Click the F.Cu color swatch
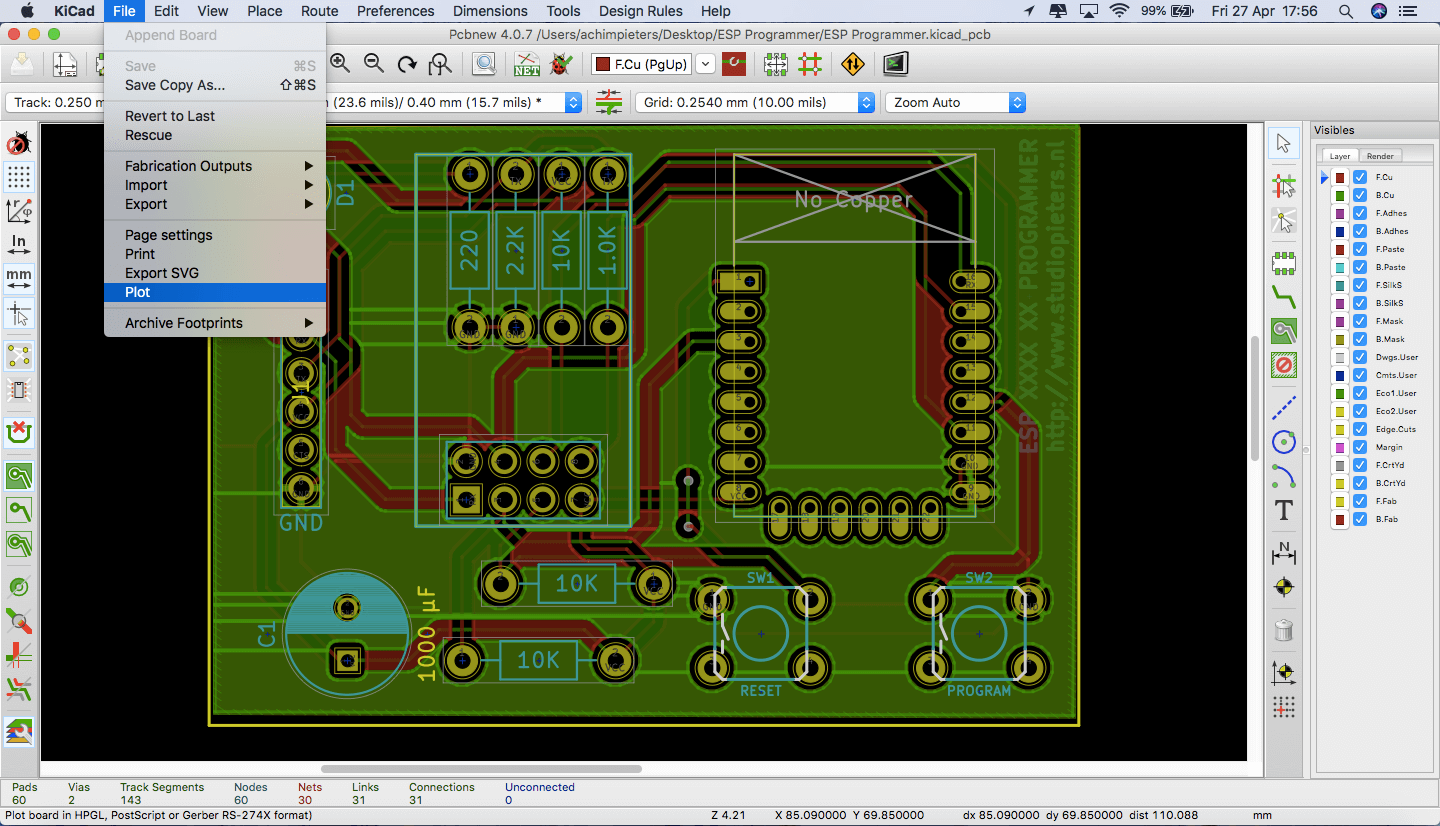The width and height of the screenshot is (1440, 826). [x=1340, y=177]
